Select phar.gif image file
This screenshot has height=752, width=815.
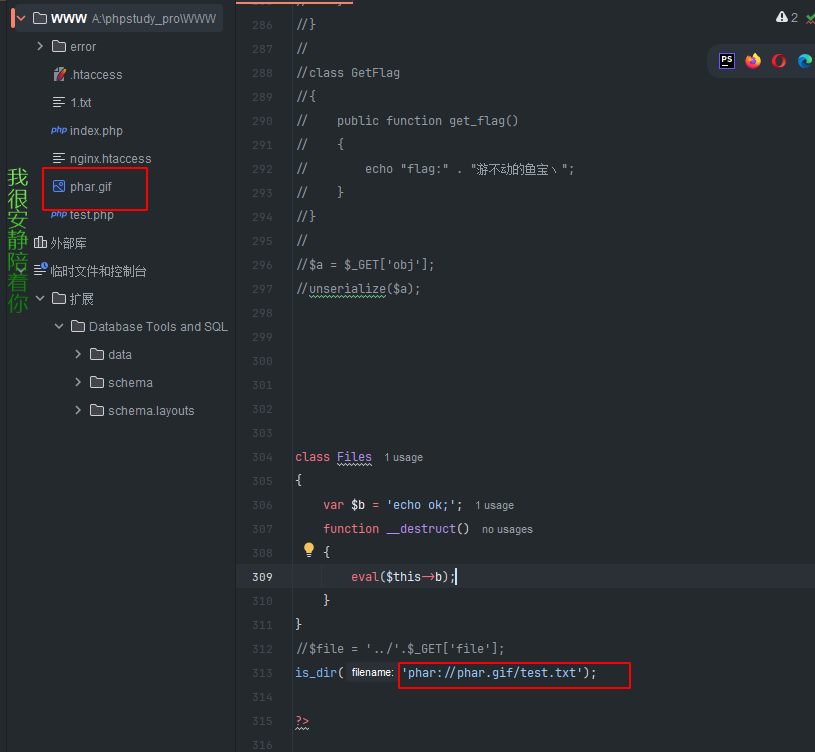tap(89, 187)
